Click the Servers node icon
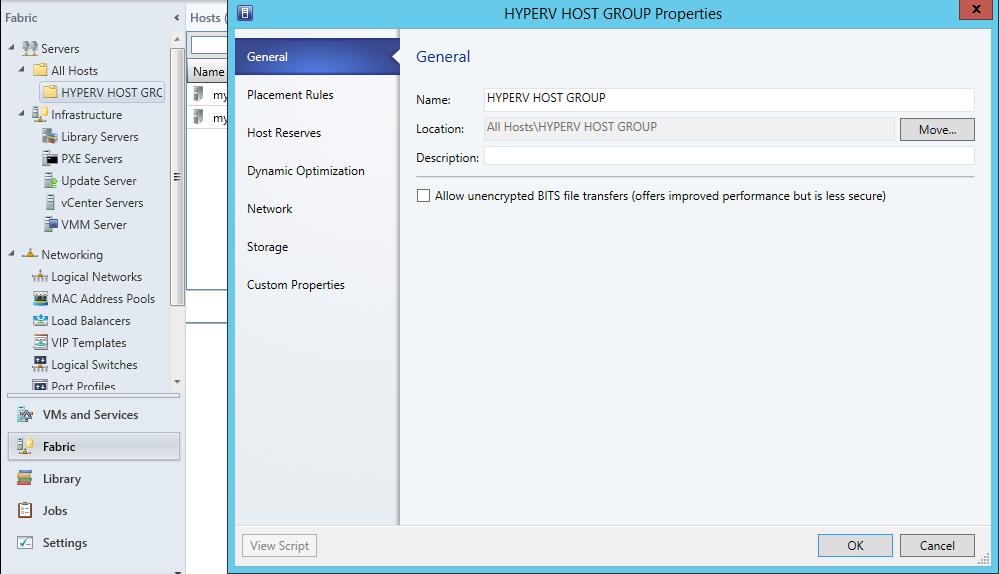Screen dimensions: 999x574 pos(29,48)
